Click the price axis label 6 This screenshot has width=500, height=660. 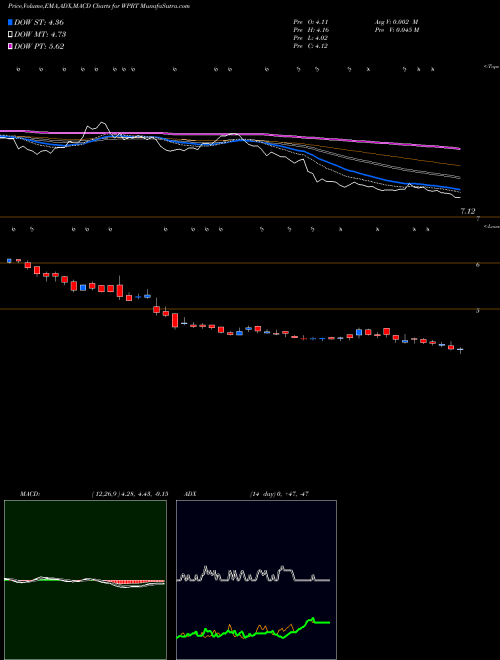coord(478,265)
